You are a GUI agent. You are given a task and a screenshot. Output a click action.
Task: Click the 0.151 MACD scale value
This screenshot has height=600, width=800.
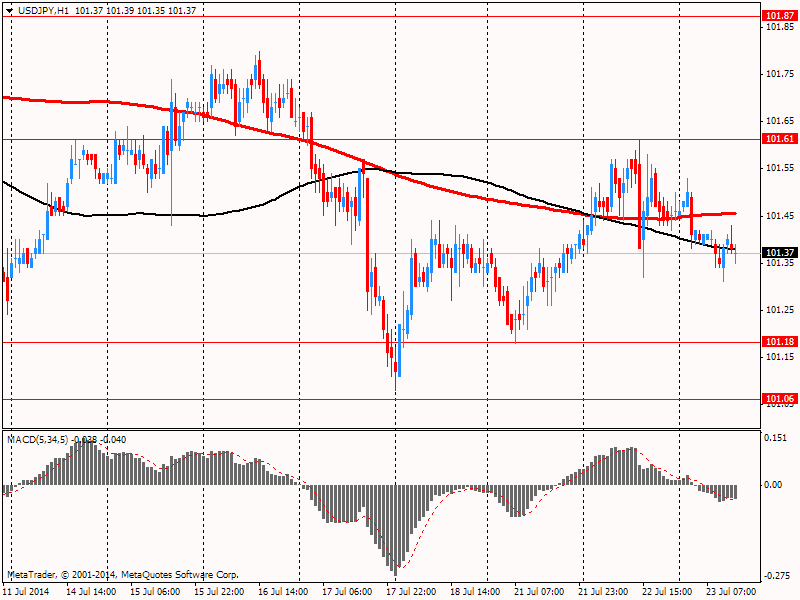tap(774, 438)
